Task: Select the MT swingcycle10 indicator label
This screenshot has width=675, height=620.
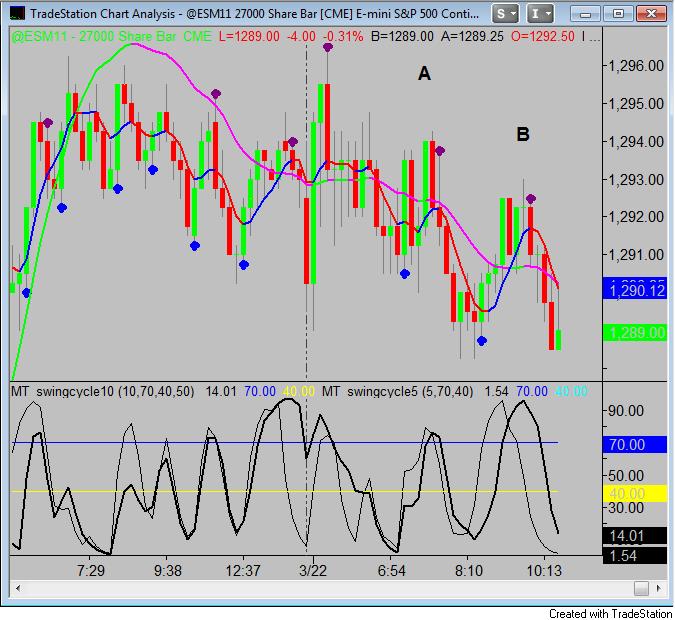Action: coord(102,392)
